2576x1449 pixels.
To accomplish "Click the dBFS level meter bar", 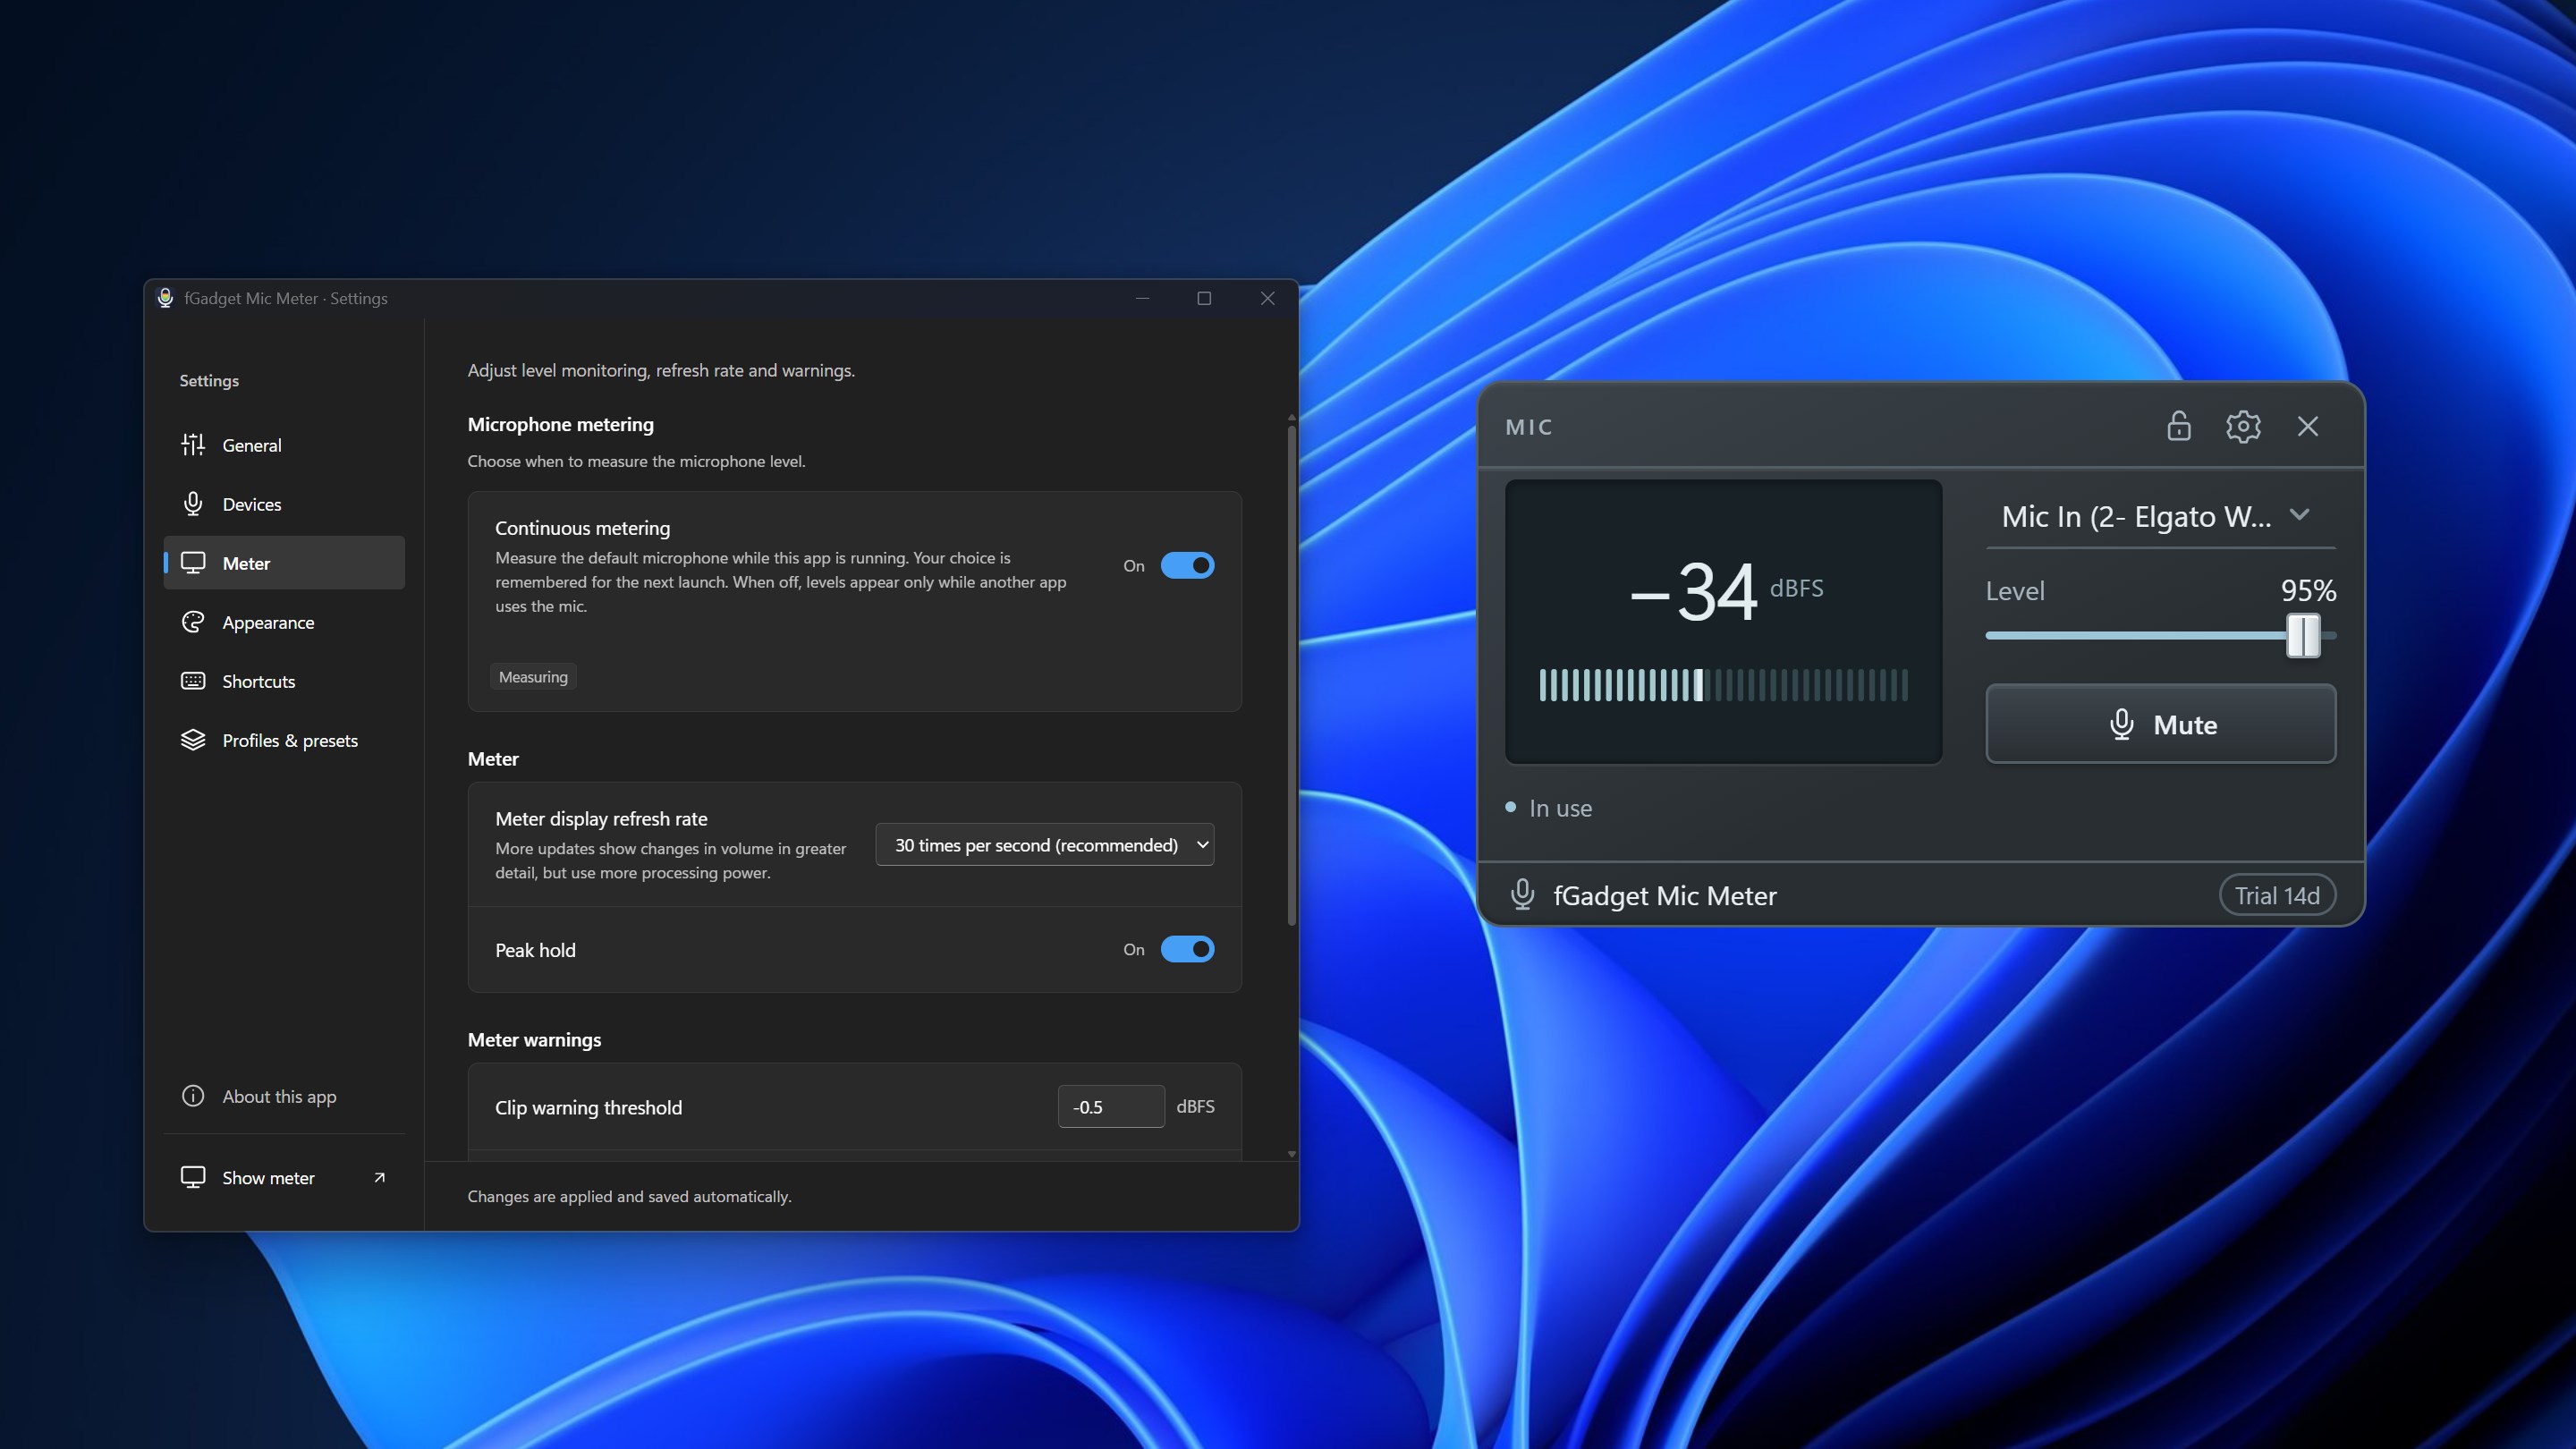I will tap(1723, 685).
